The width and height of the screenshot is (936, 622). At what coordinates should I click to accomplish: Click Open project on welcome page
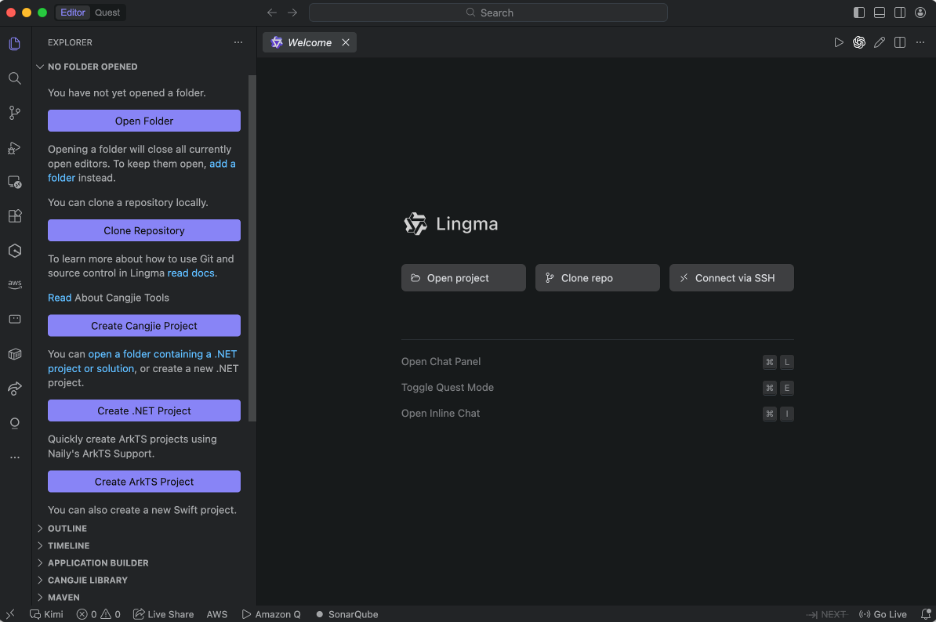(463, 278)
